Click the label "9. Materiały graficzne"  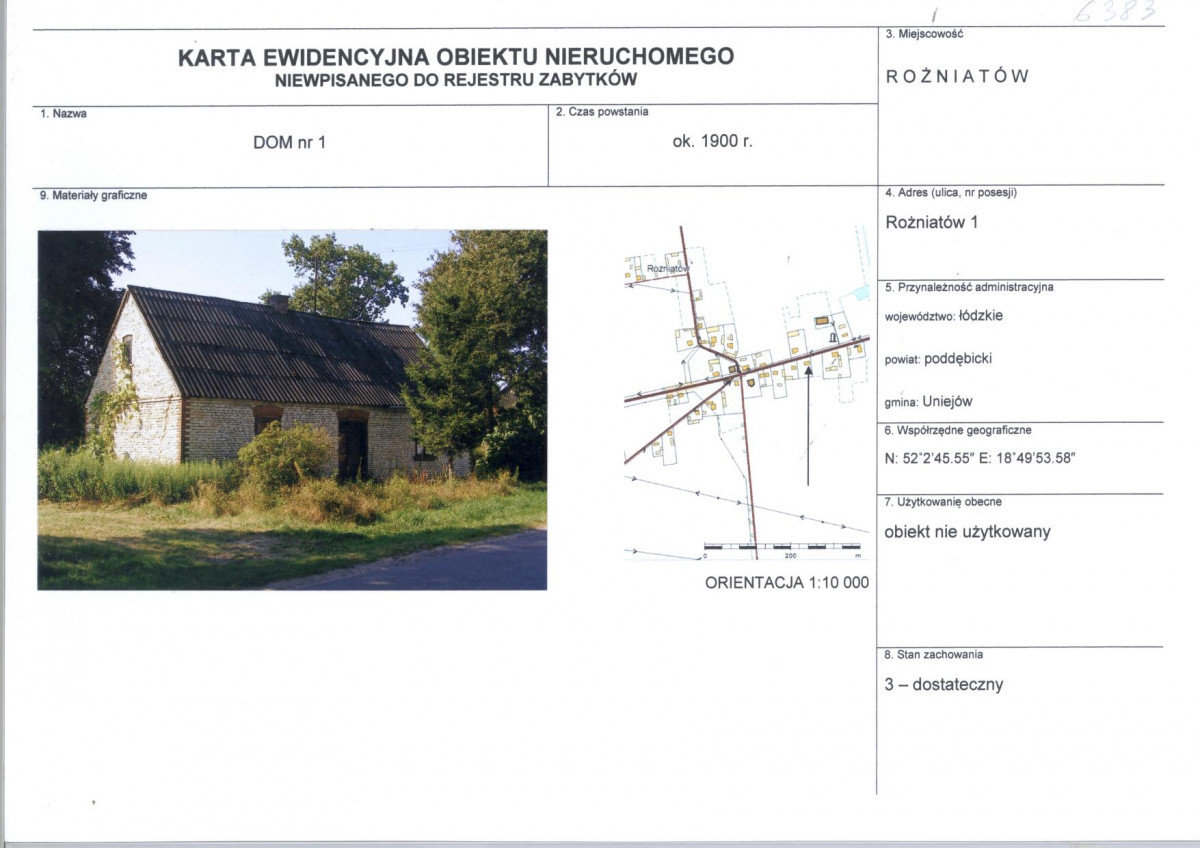pyautogui.click(x=93, y=196)
